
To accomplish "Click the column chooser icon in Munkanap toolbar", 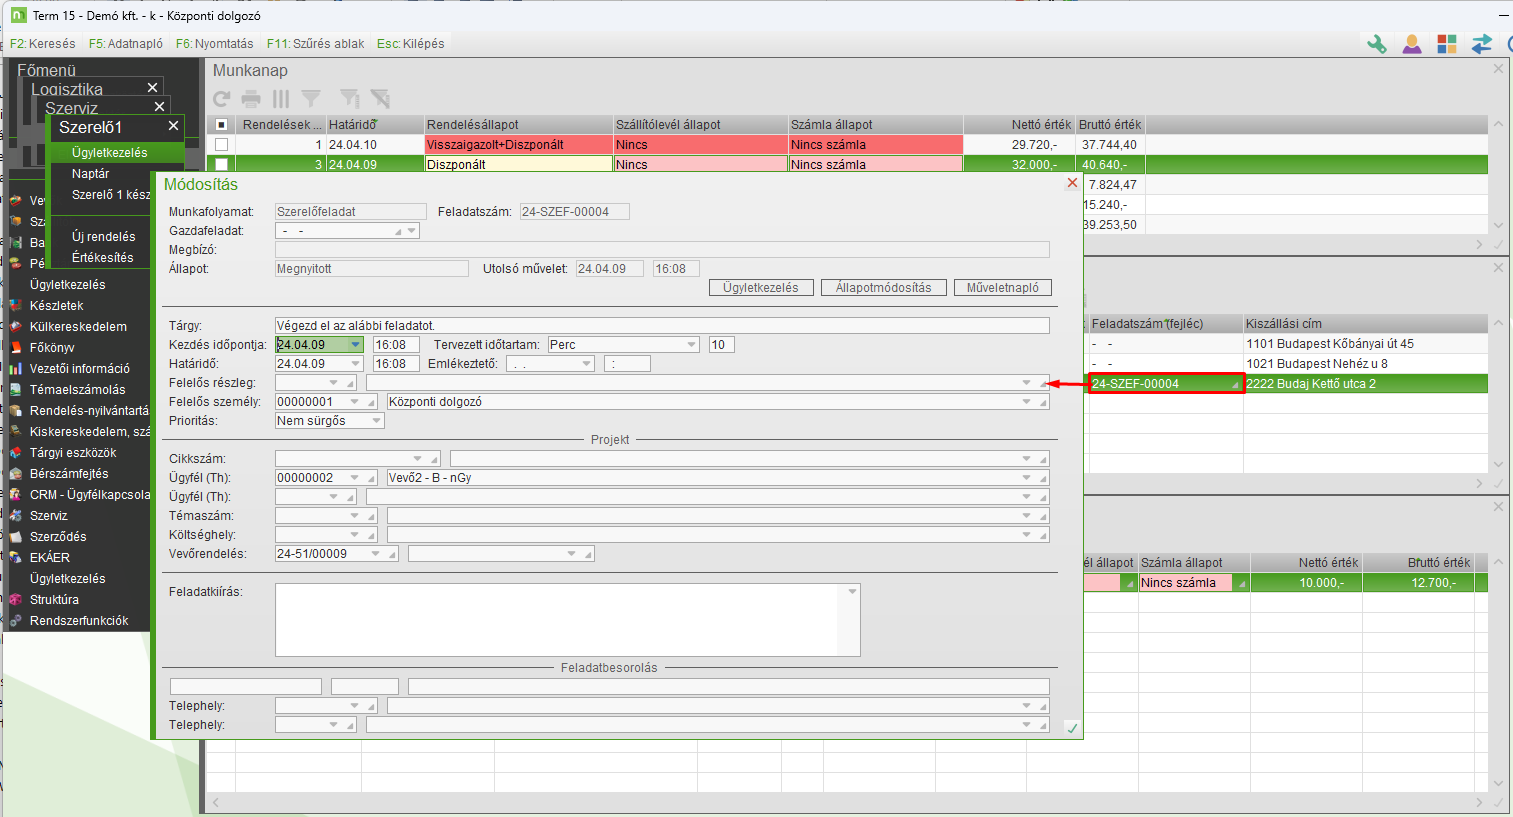I will [x=281, y=98].
